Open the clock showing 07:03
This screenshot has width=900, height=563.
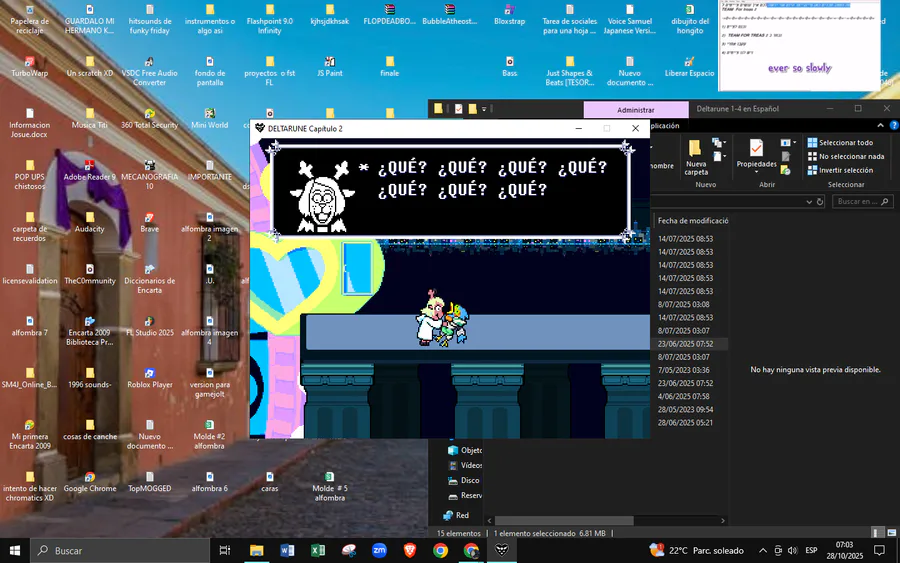845,550
